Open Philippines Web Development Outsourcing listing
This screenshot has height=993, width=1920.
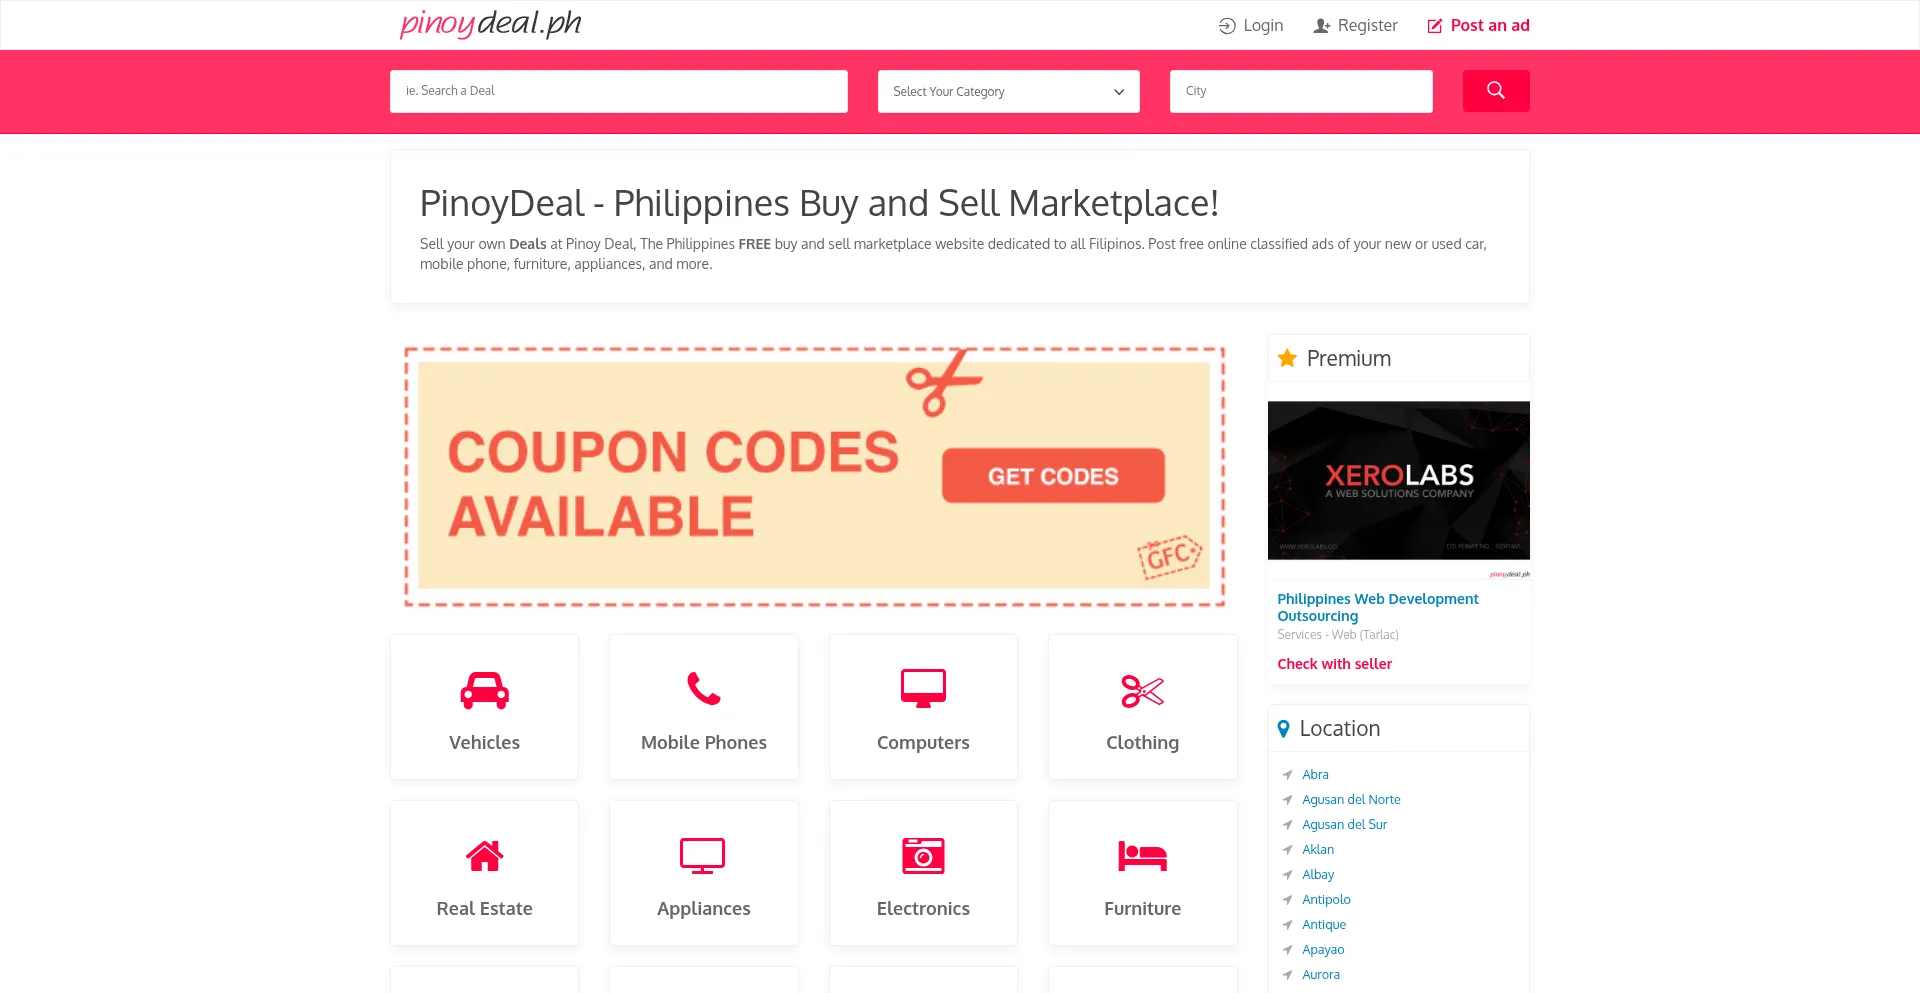(x=1377, y=607)
